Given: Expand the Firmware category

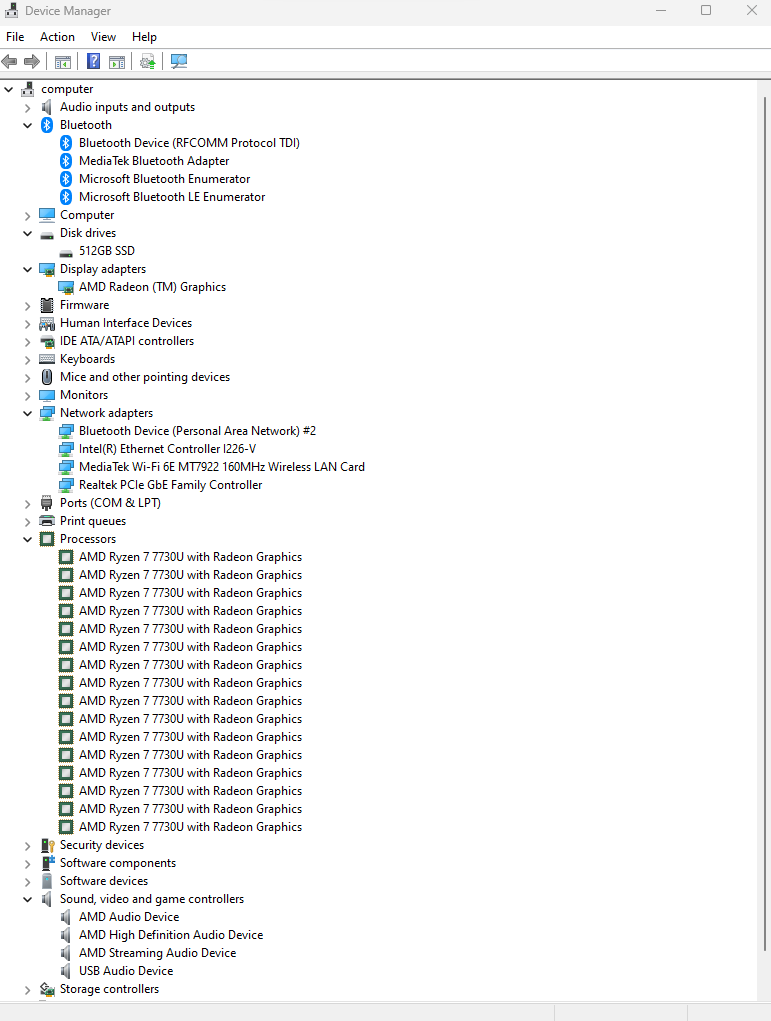Looking at the screenshot, I should coord(27,305).
